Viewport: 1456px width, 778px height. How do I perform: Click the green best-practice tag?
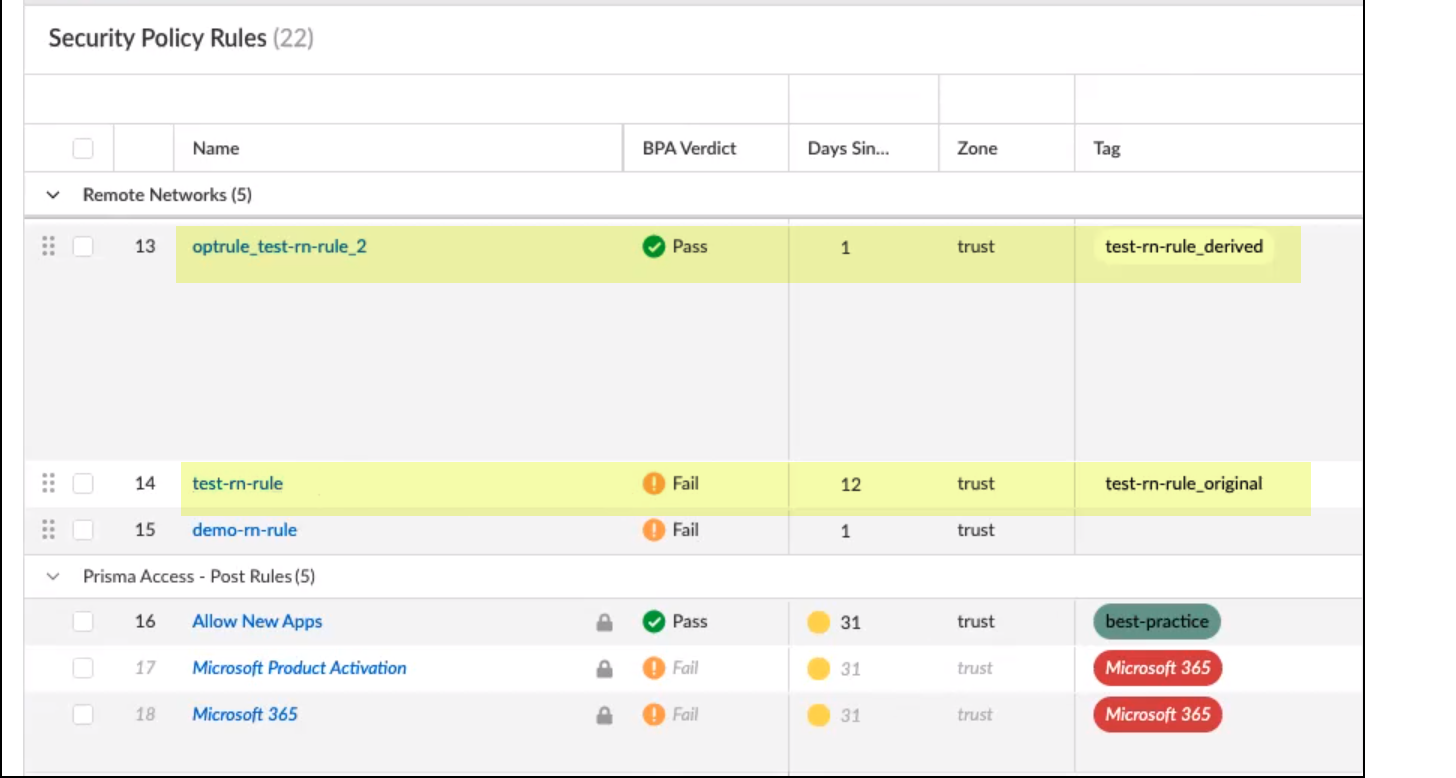pyautogui.click(x=1156, y=622)
